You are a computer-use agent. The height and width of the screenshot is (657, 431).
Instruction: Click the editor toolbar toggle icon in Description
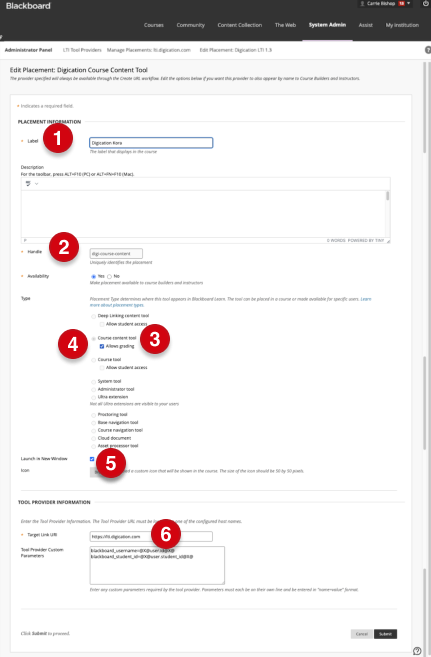28,184
